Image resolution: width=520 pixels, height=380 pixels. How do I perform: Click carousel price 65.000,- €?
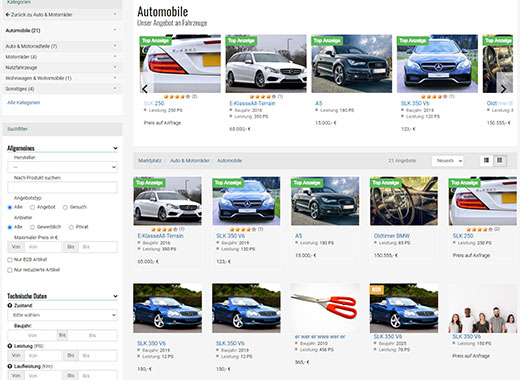[240, 129]
